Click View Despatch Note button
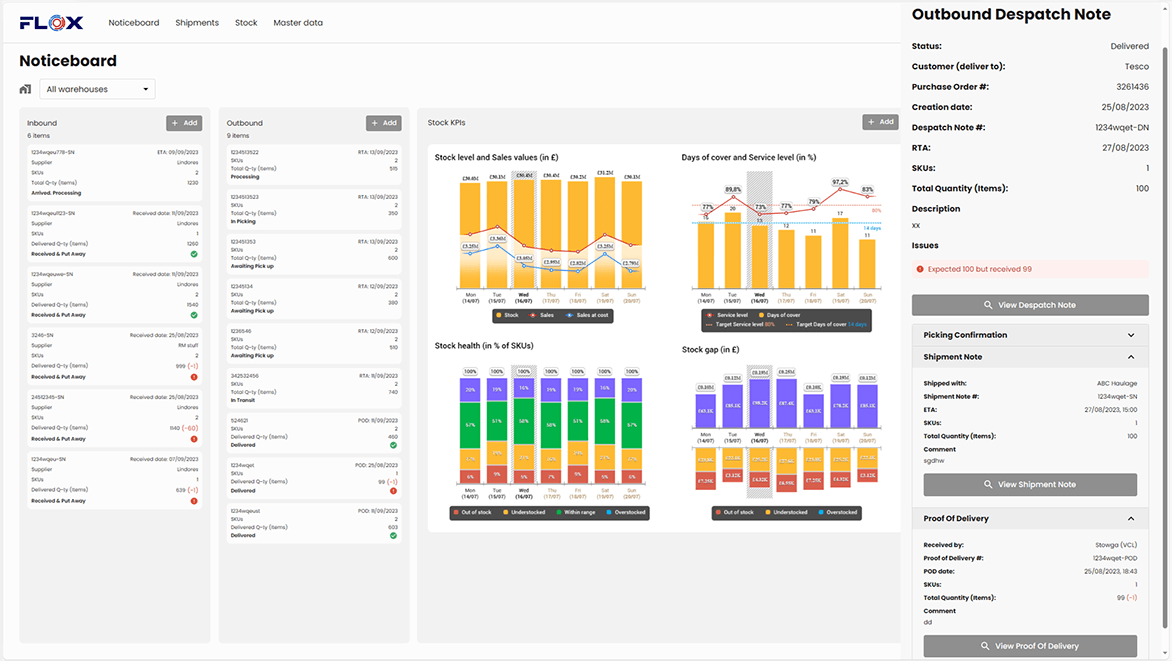1172x661 pixels. coord(1029,305)
